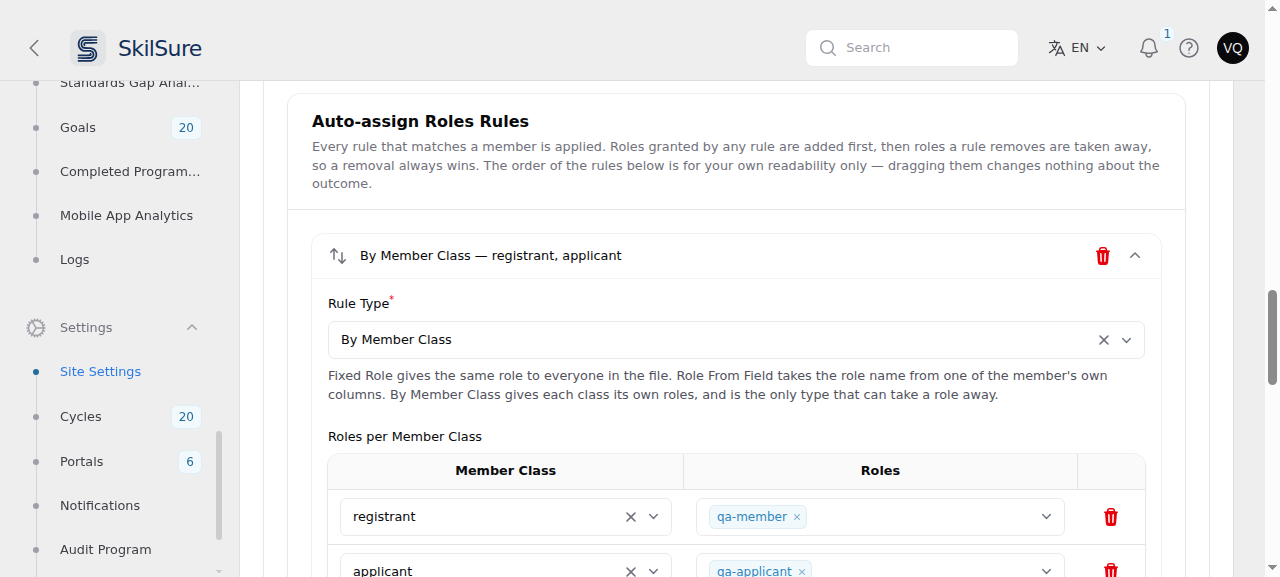1280x577 pixels.
Task: Delete the registrant member class row
Action: coord(1111,517)
